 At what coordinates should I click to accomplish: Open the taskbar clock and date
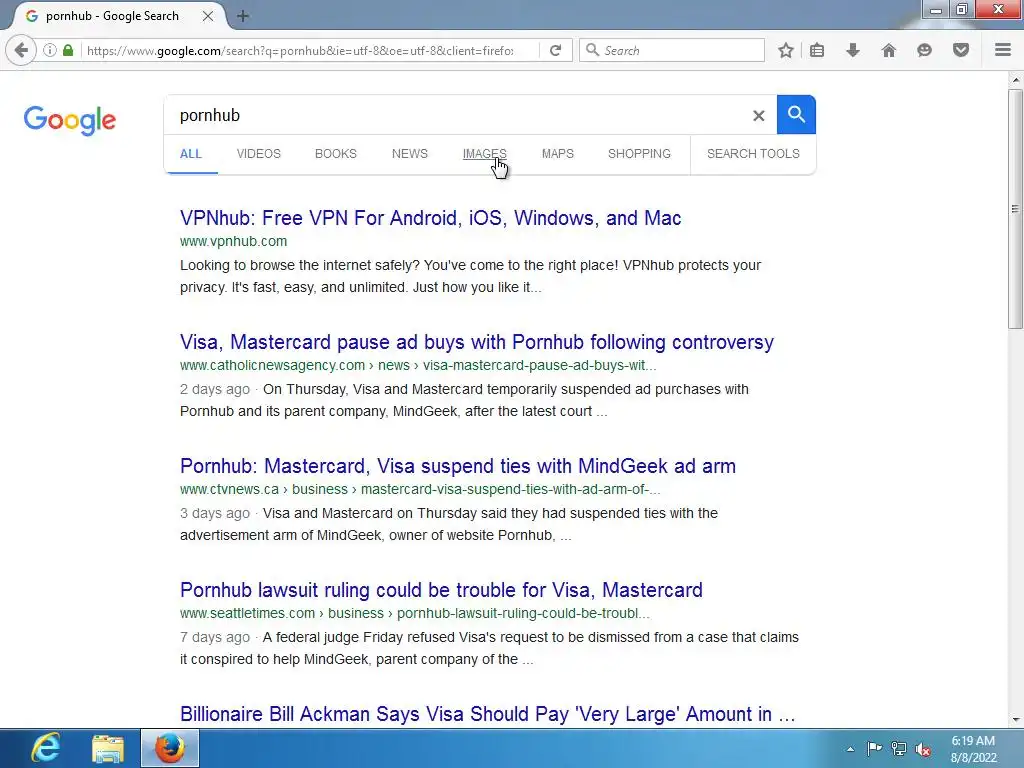[x=973, y=749]
